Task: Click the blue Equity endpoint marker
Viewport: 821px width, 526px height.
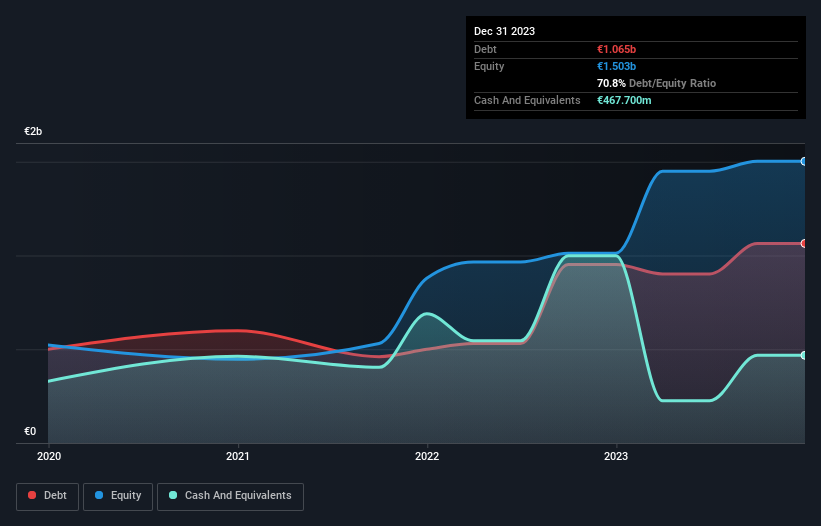Action: [x=804, y=162]
